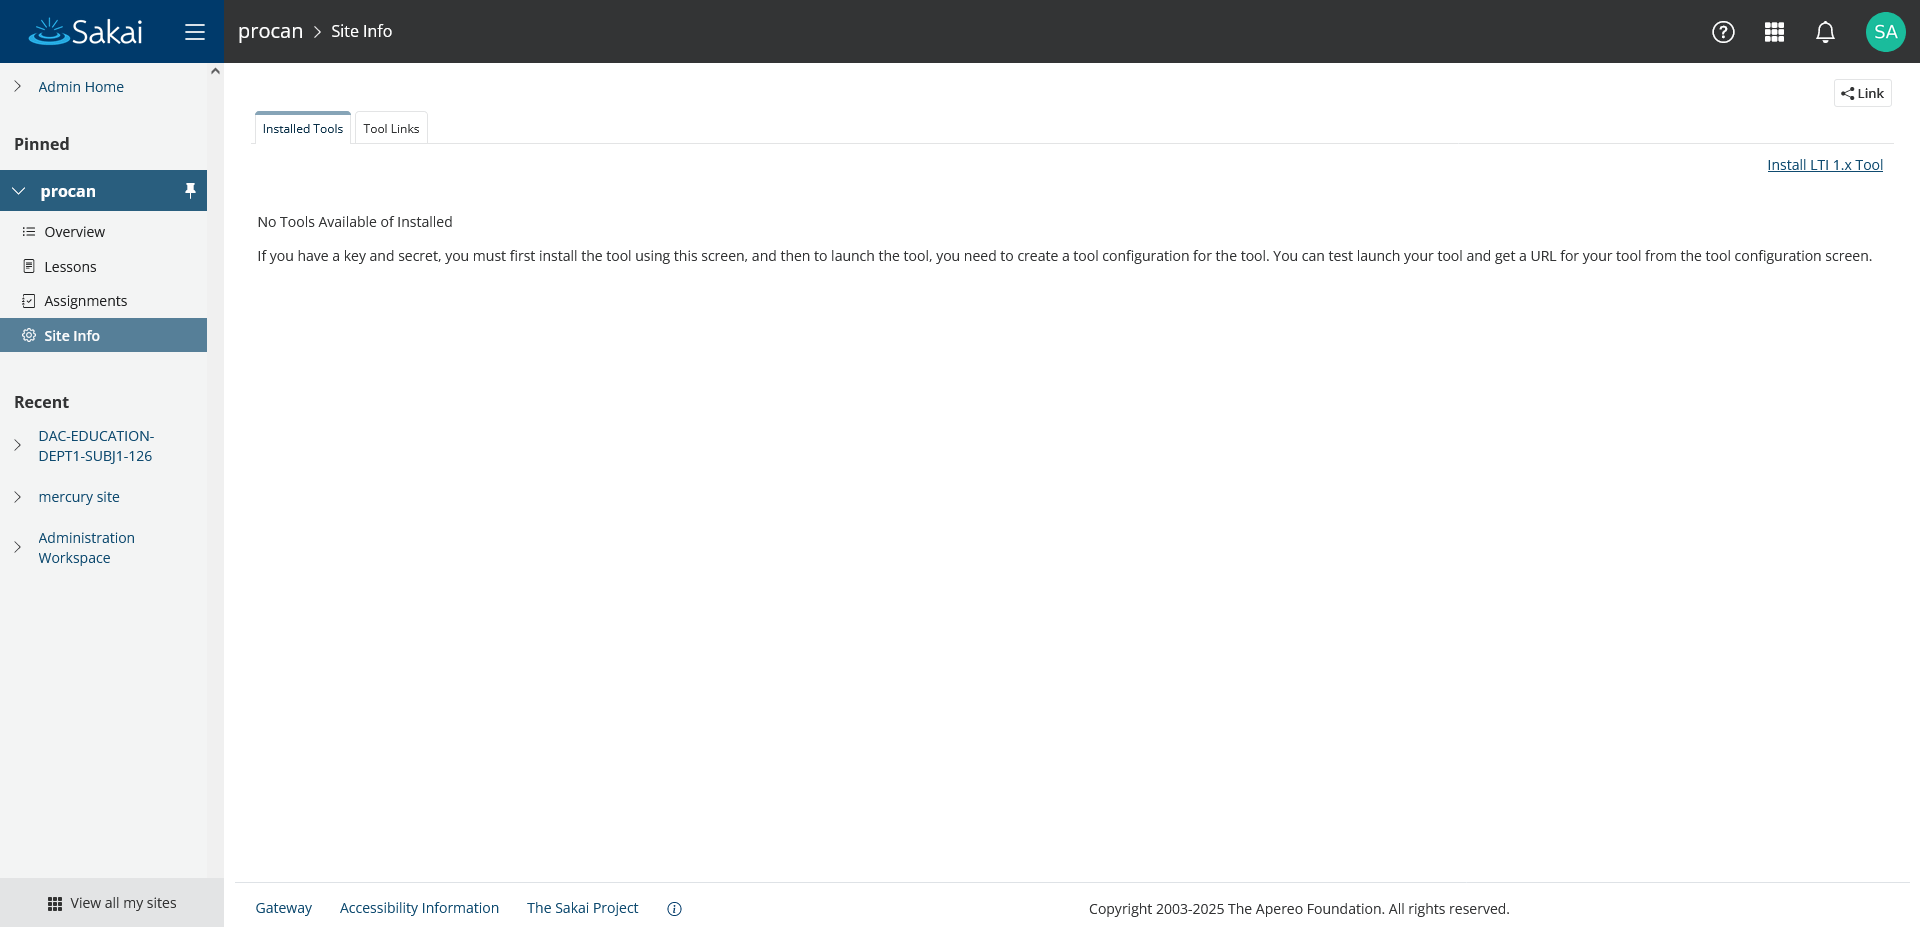Expand the Admin Home site

click(18, 87)
